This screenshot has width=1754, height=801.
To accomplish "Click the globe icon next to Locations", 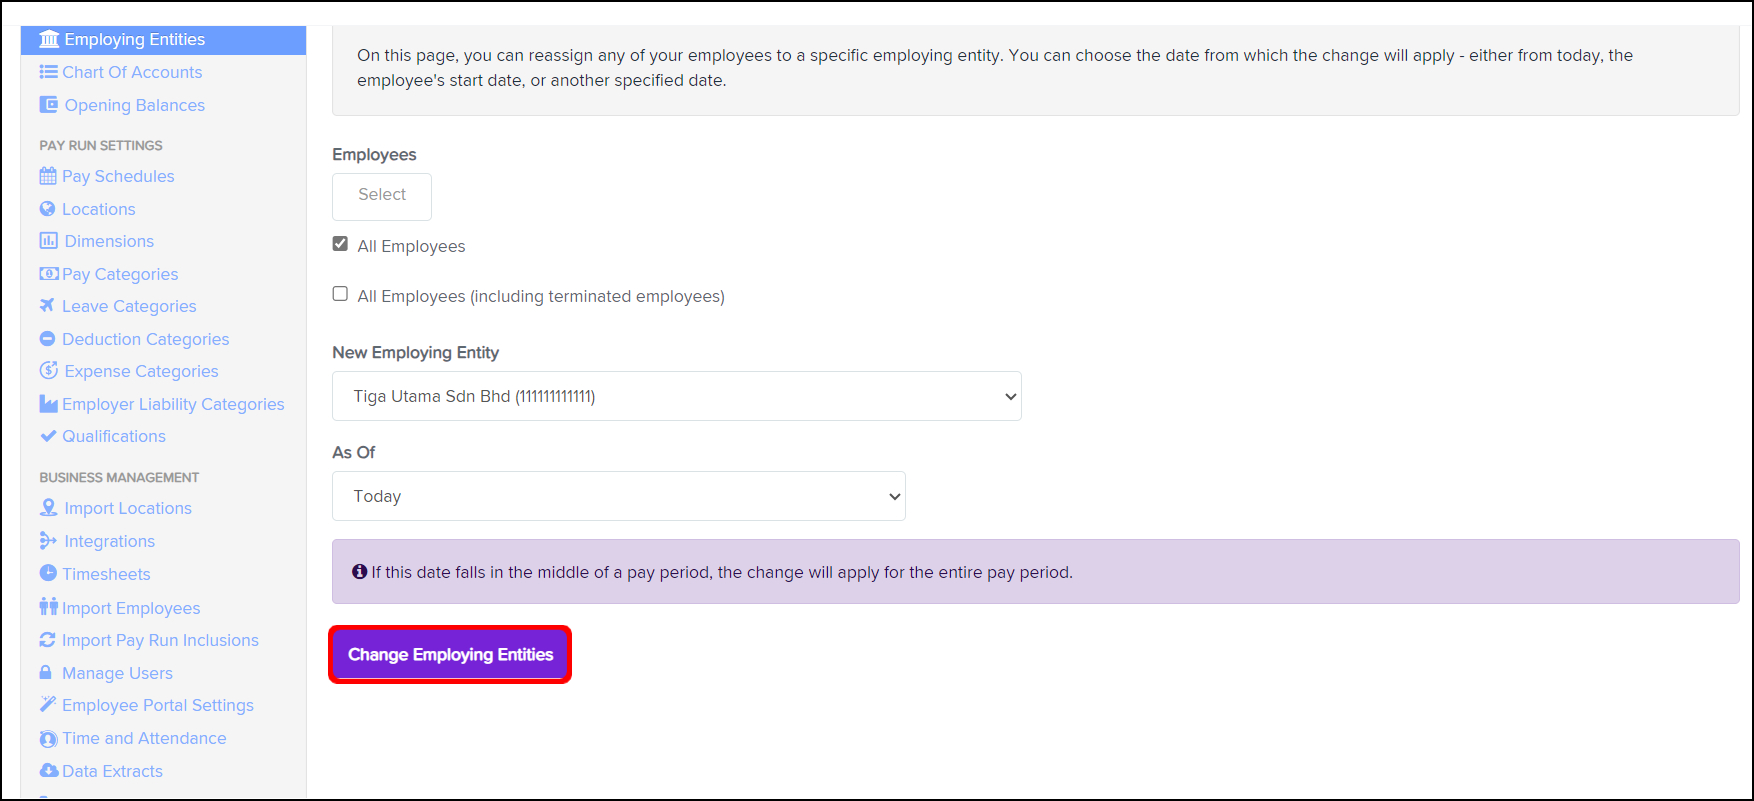I will pyautogui.click(x=47, y=209).
